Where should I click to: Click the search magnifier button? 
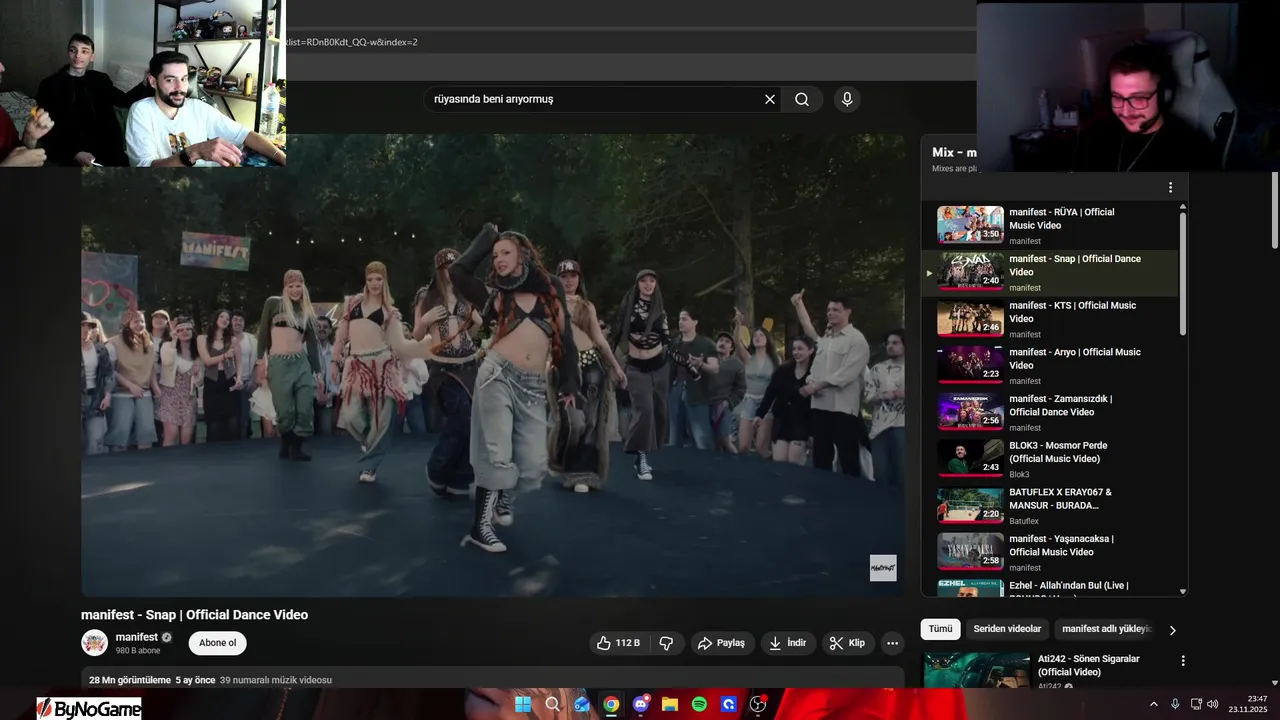point(802,99)
